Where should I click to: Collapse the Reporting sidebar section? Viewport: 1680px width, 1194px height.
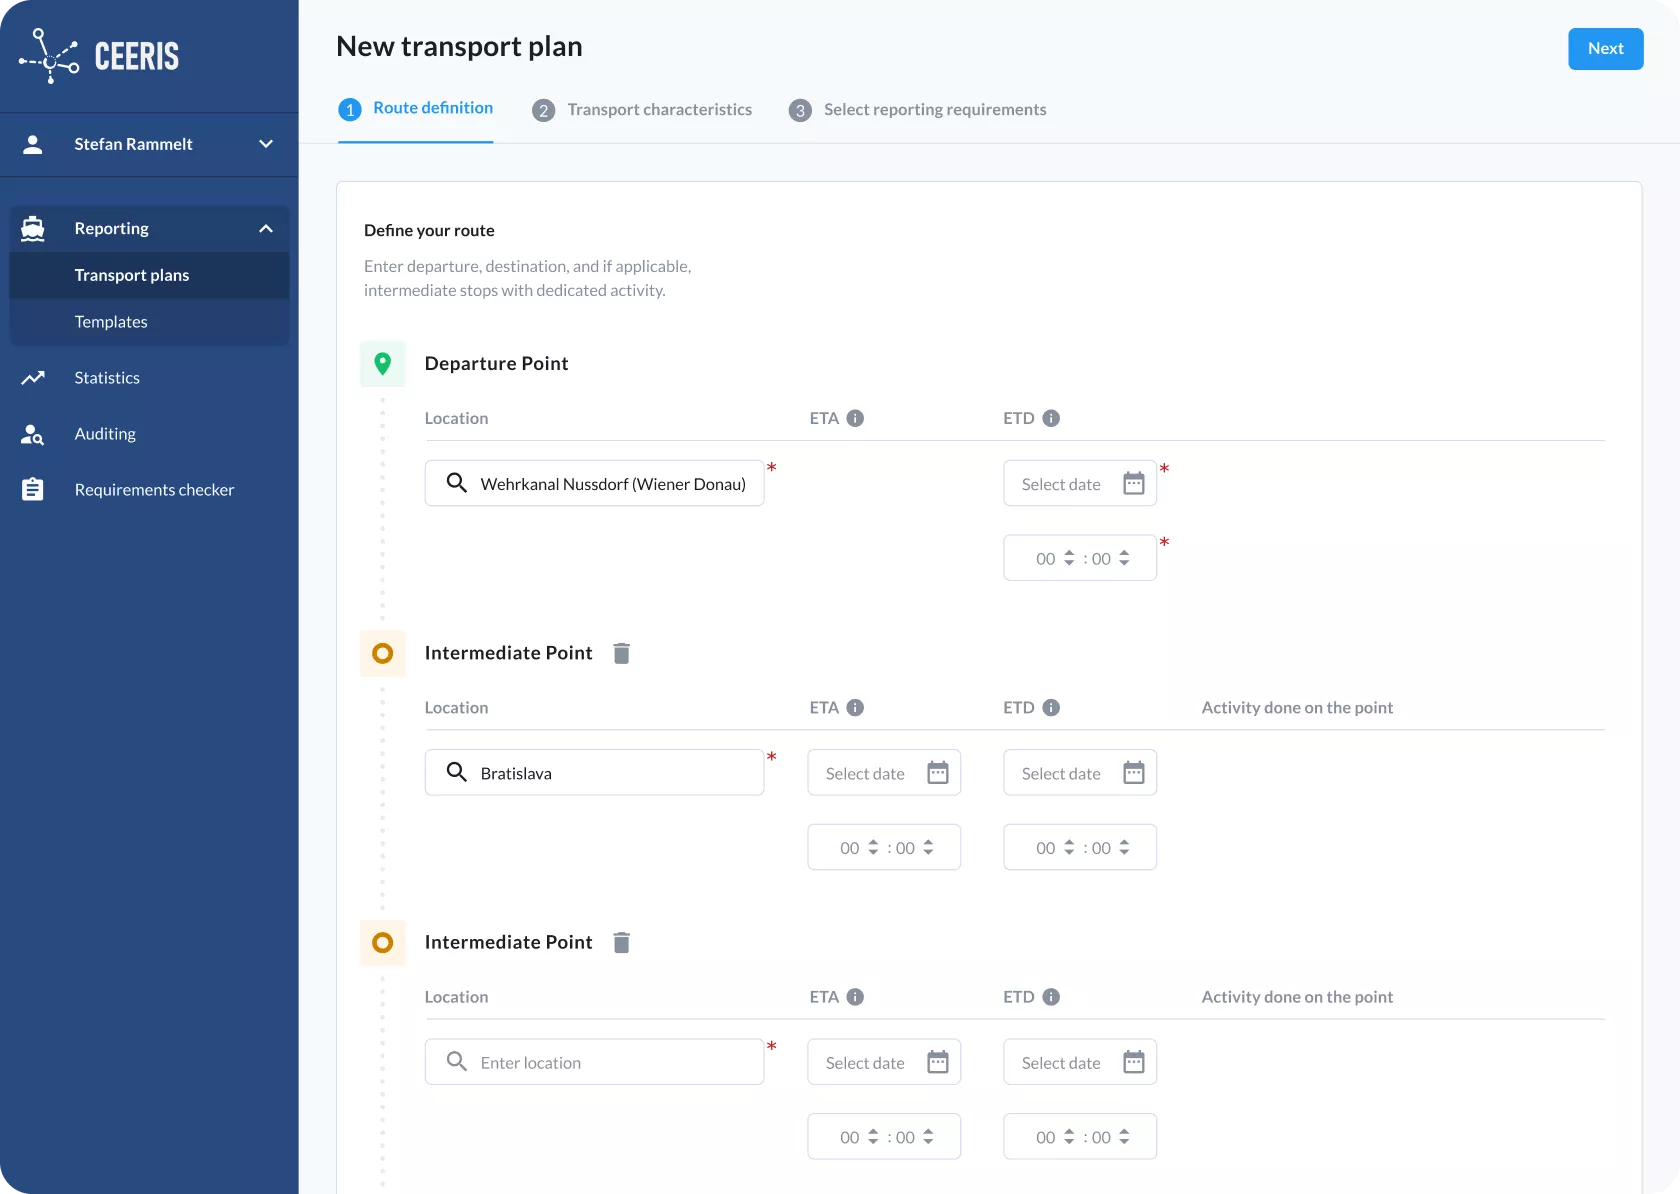tap(265, 229)
